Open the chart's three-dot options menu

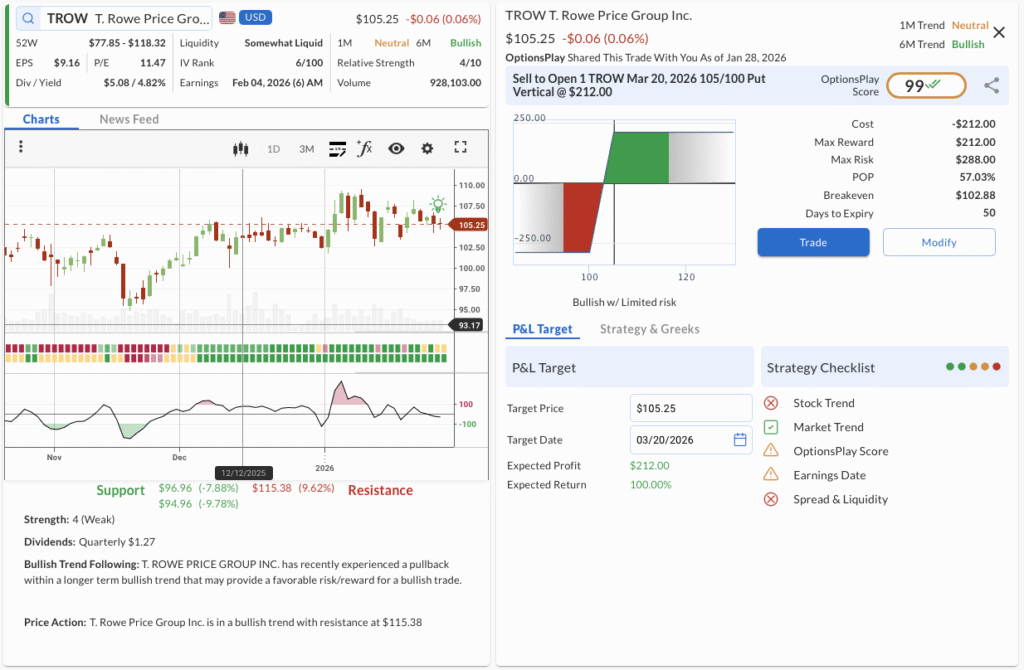20,147
